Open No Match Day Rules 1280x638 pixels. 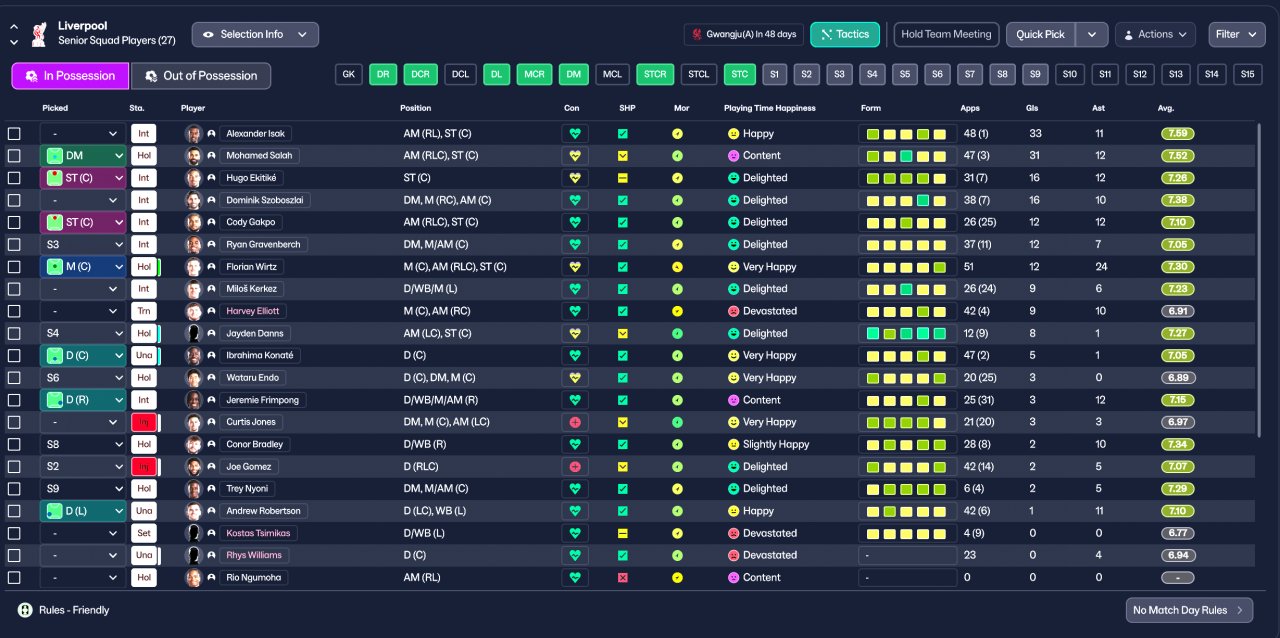[x=1189, y=610]
